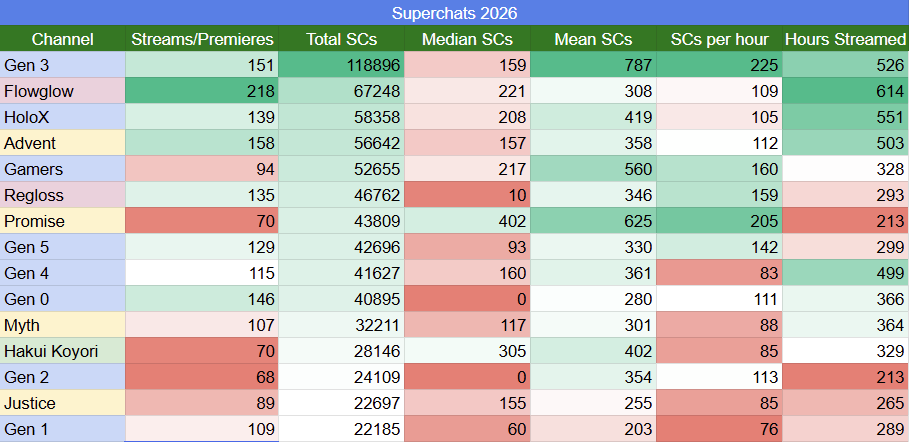Select Flowglow hours streamed value 614
The height and width of the screenshot is (442, 909).
pos(846,91)
